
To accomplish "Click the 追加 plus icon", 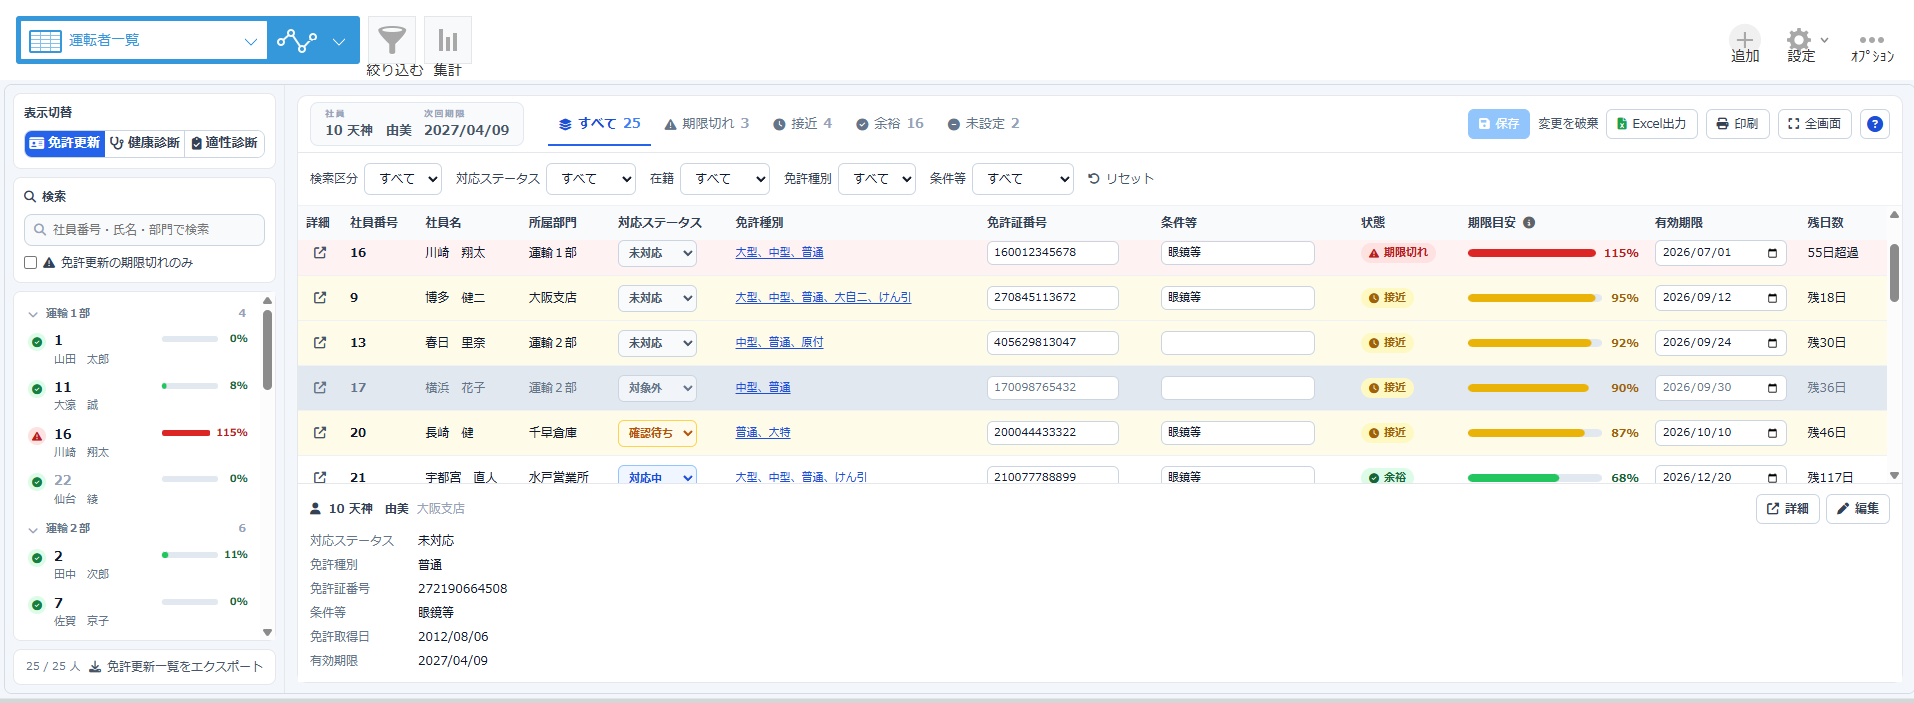I will (1745, 40).
